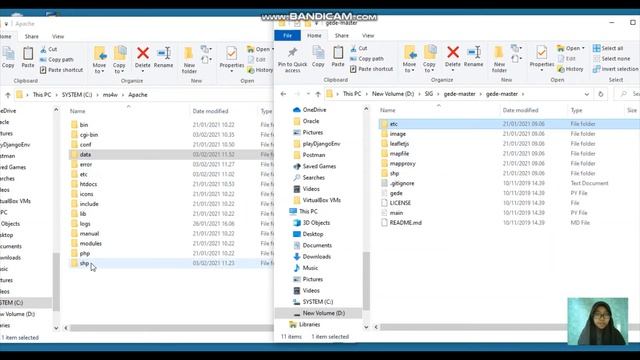Sort by Name column in Apache window

click(x=77, y=111)
